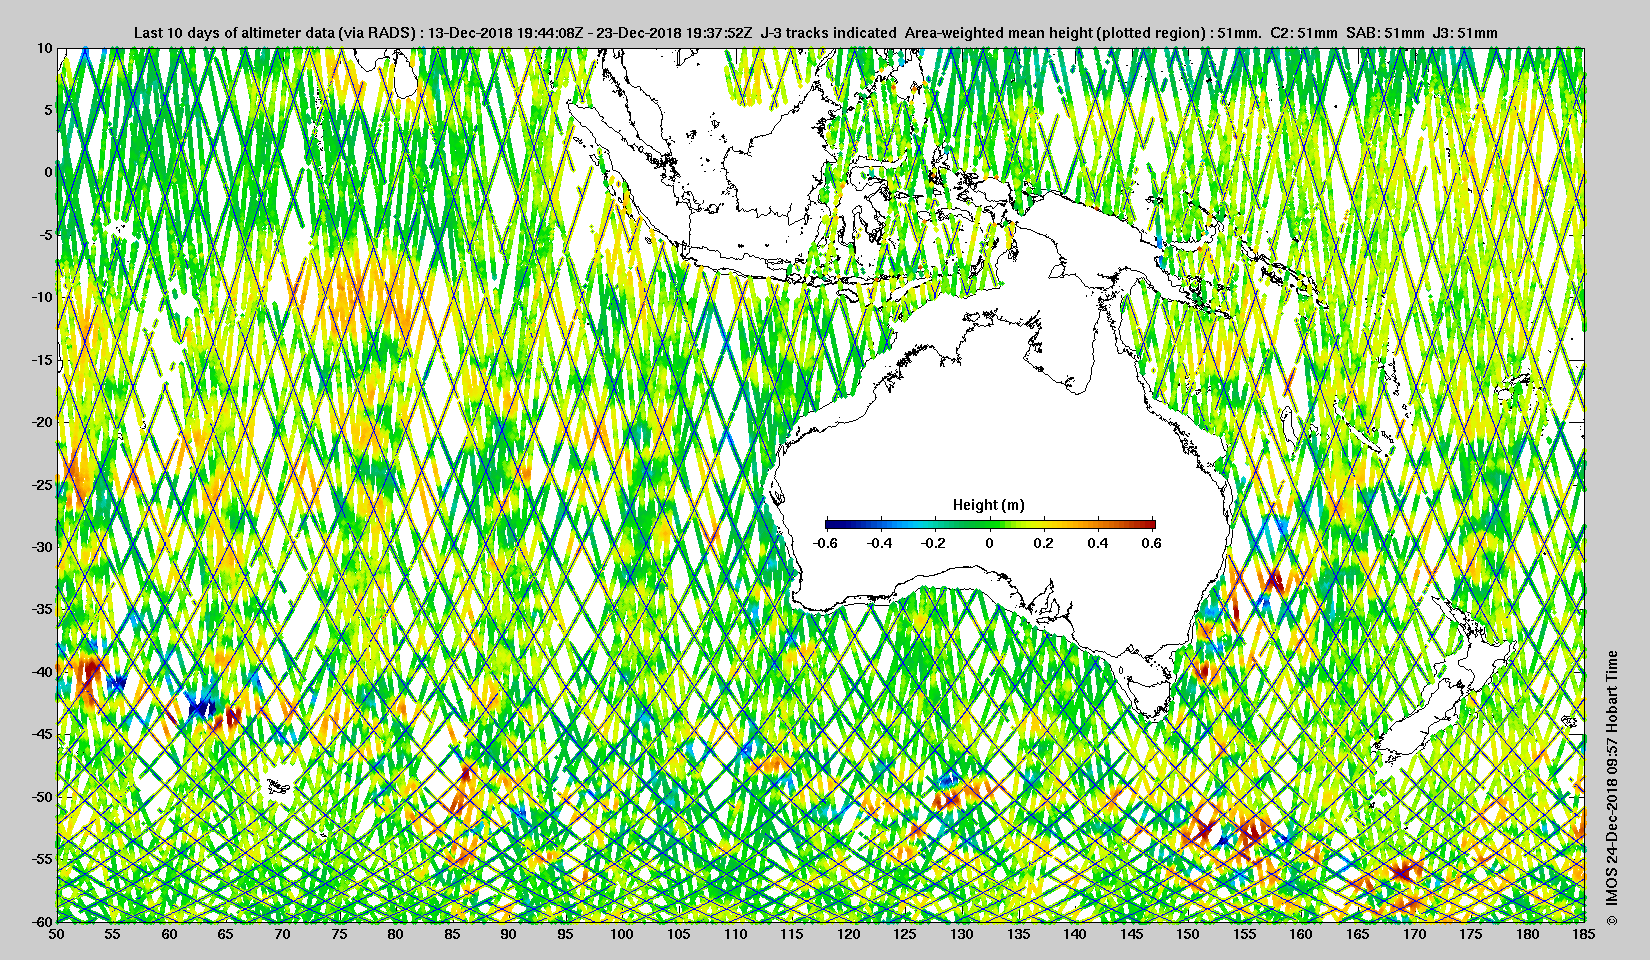Click longitude tick label 175 on bottom axis
This screenshot has height=960, width=1650.
(1471, 934)
